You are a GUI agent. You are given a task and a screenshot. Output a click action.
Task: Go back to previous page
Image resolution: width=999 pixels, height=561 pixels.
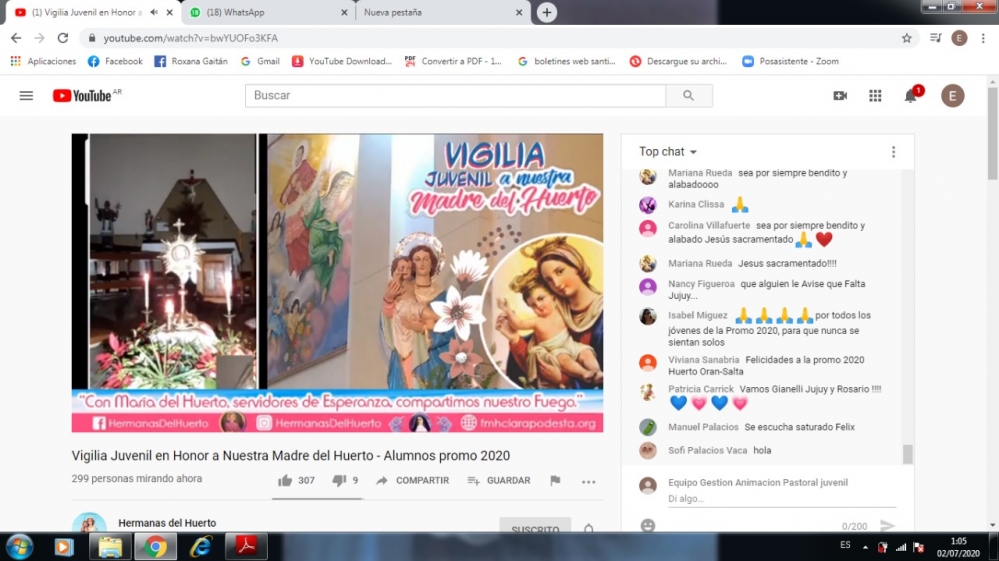(16, 38)
